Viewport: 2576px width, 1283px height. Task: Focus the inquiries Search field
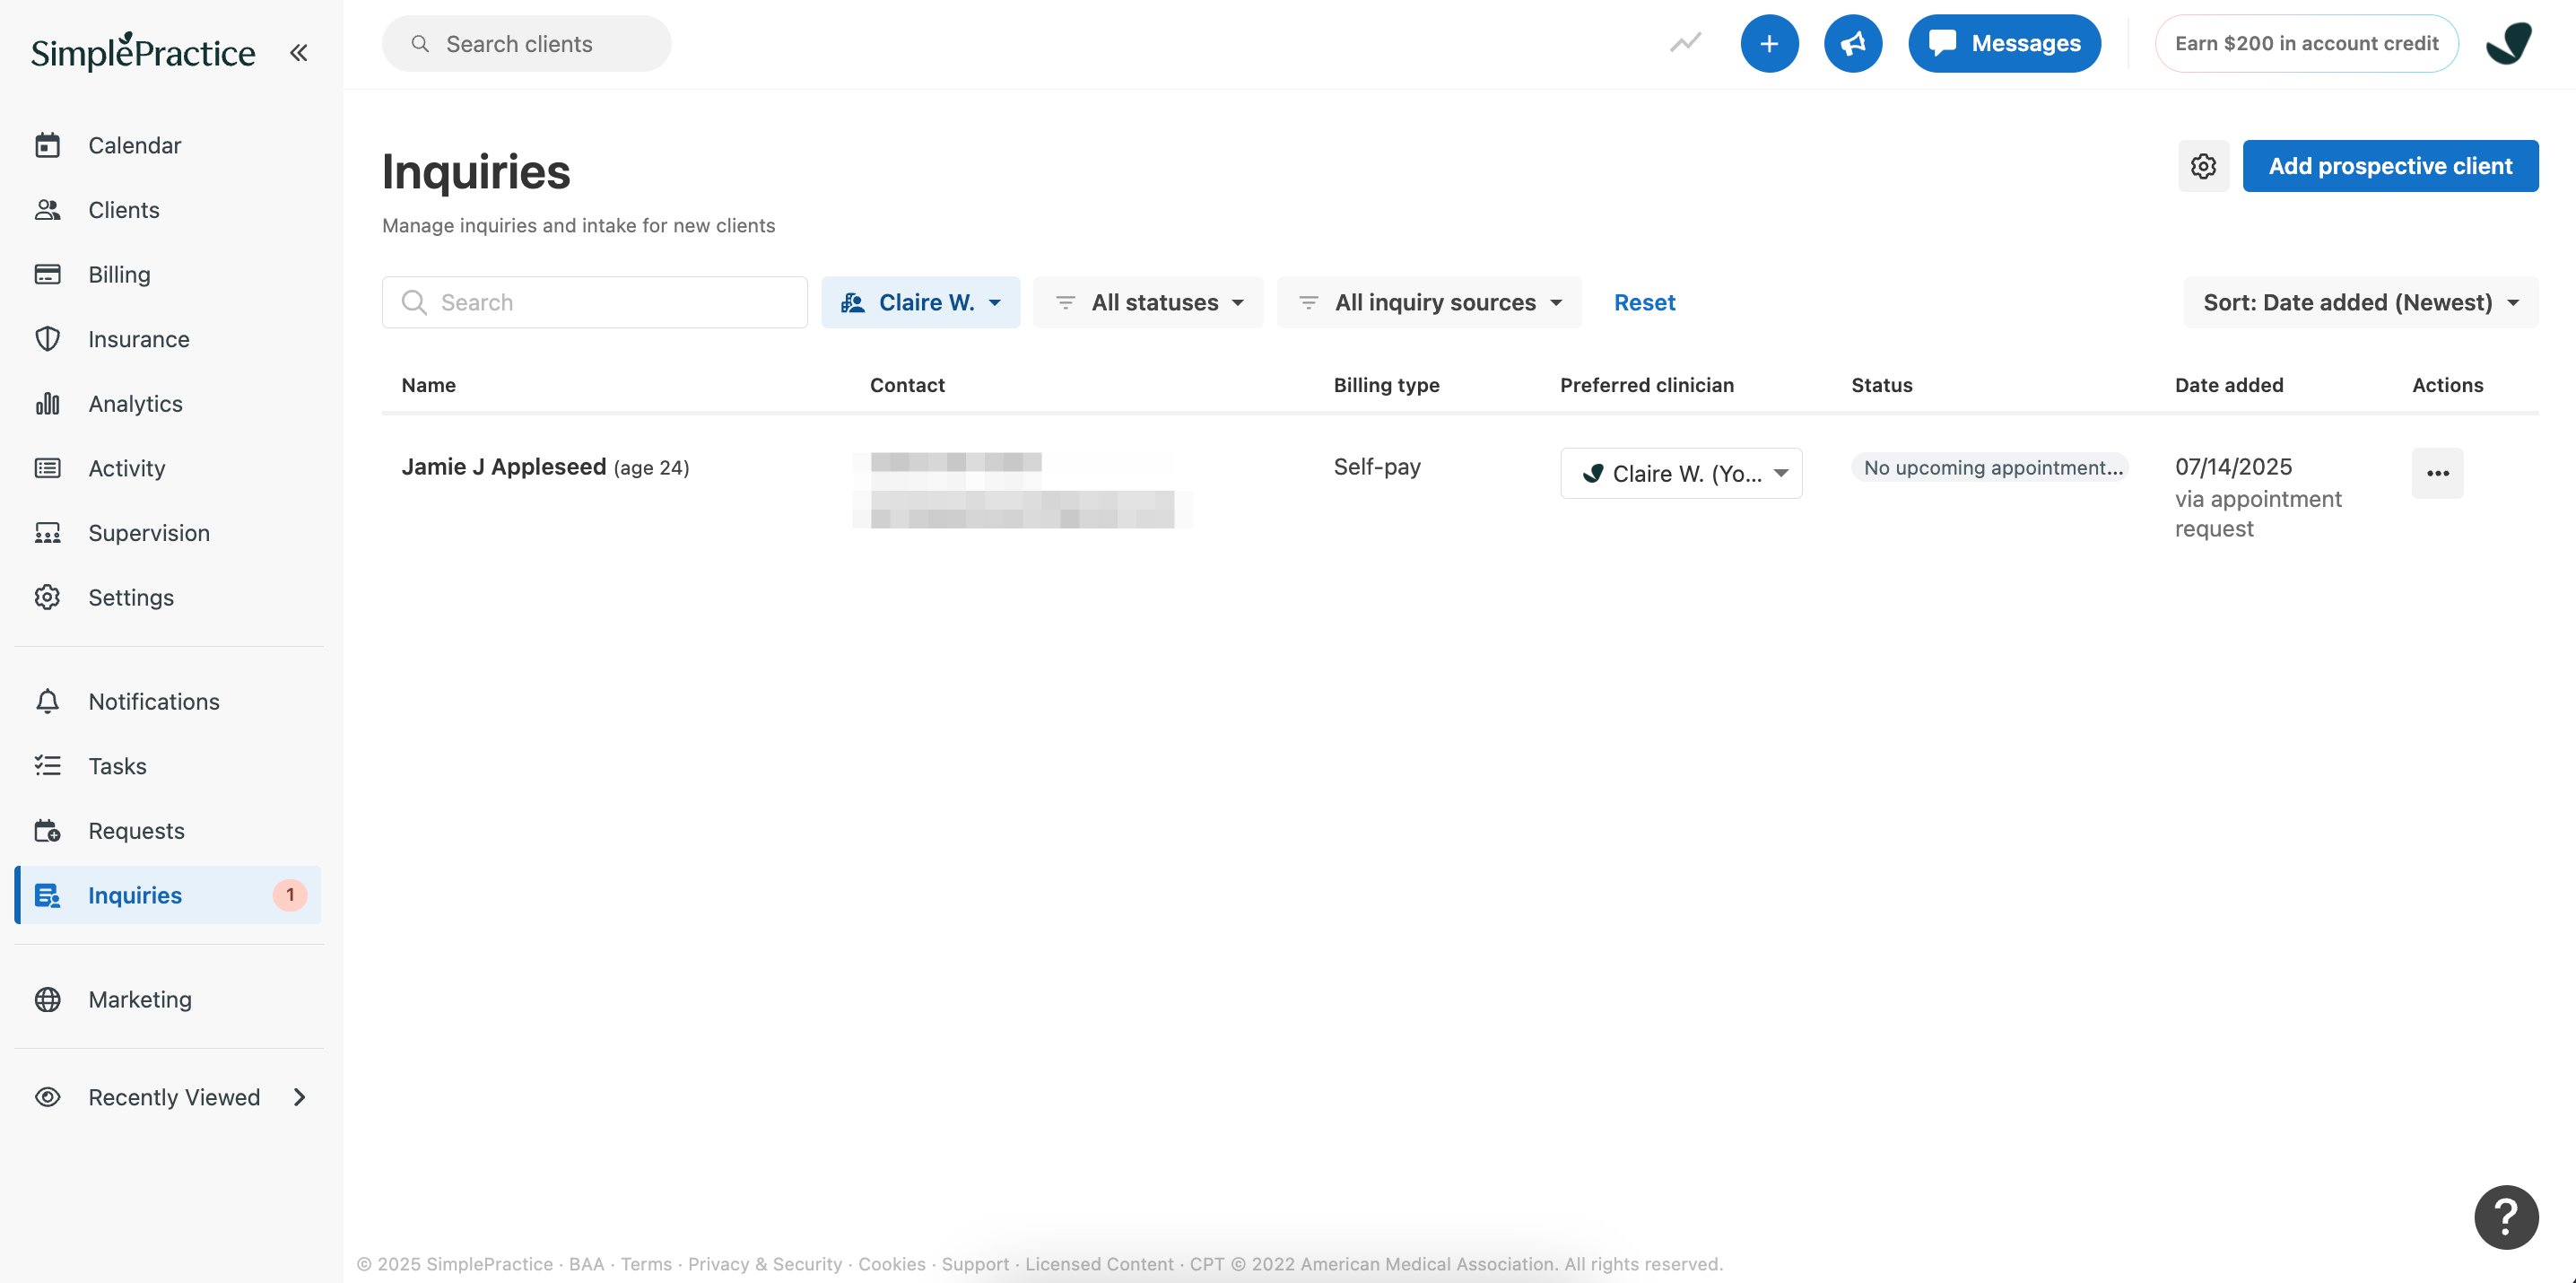pyautogui.click(x=594, y=302)
